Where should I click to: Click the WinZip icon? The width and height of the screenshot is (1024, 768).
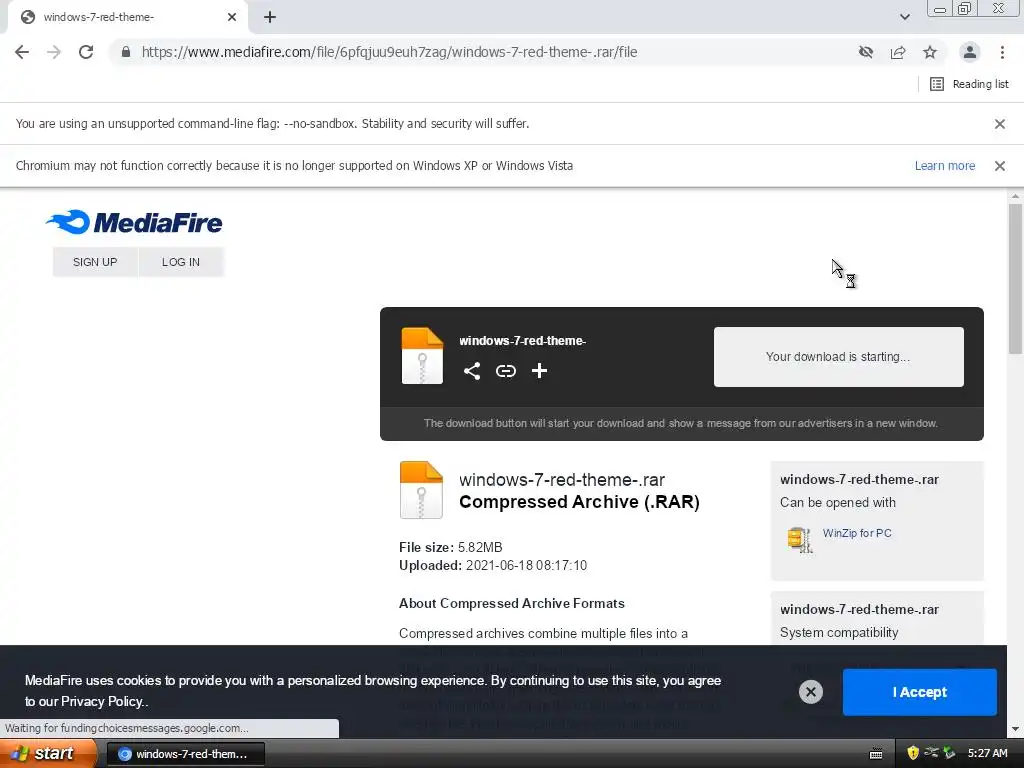click(x=799, y=540)
